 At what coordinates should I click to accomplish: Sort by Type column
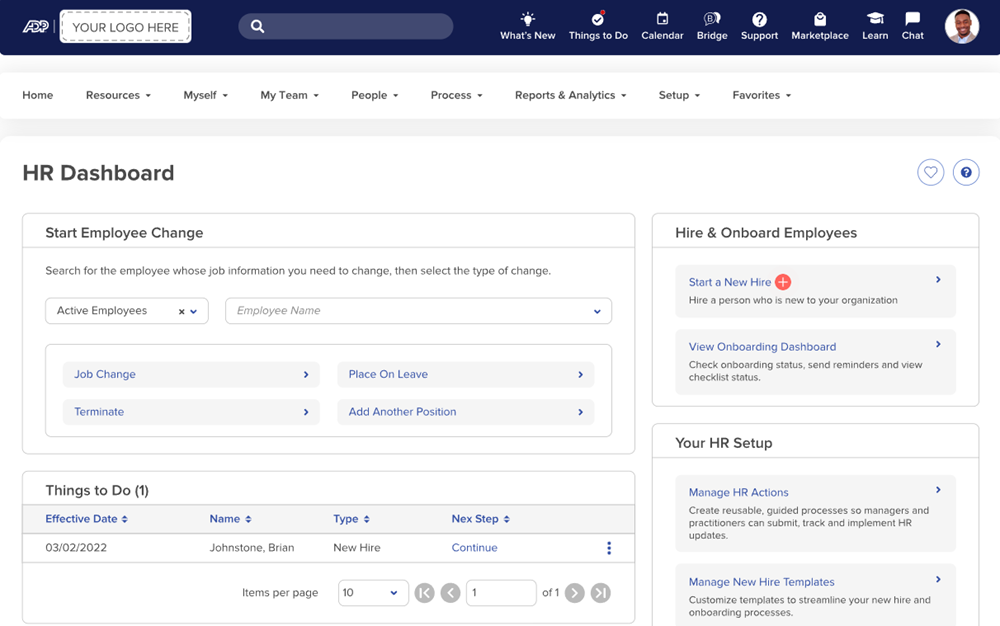pos(351,519)
